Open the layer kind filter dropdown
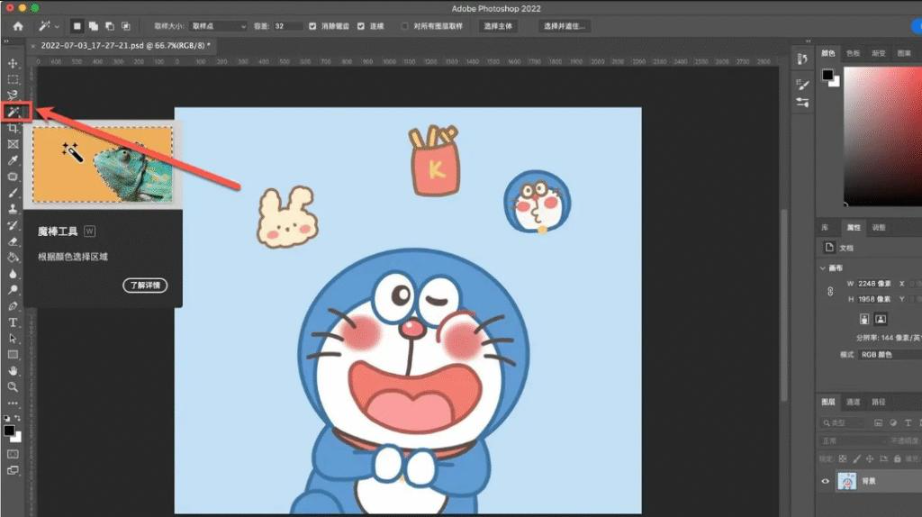 tap(844, 423)
